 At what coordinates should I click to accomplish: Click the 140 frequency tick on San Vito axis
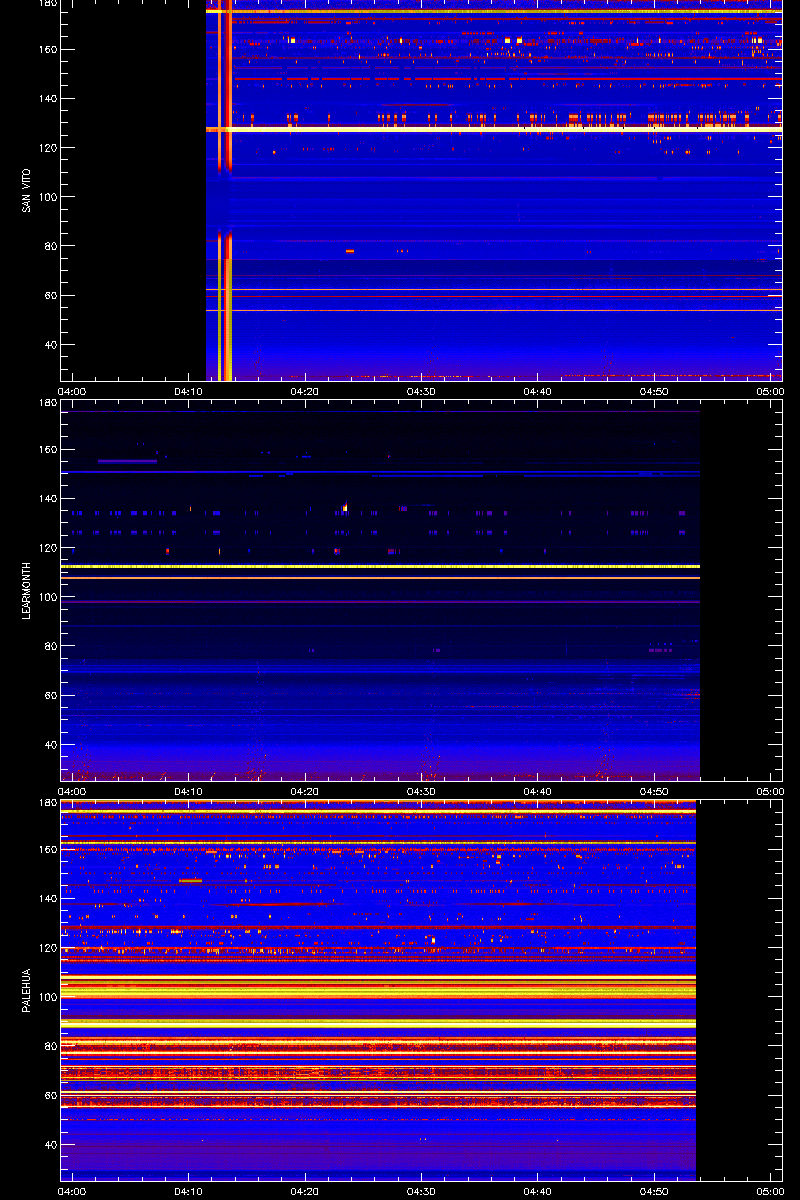point(47,98)
